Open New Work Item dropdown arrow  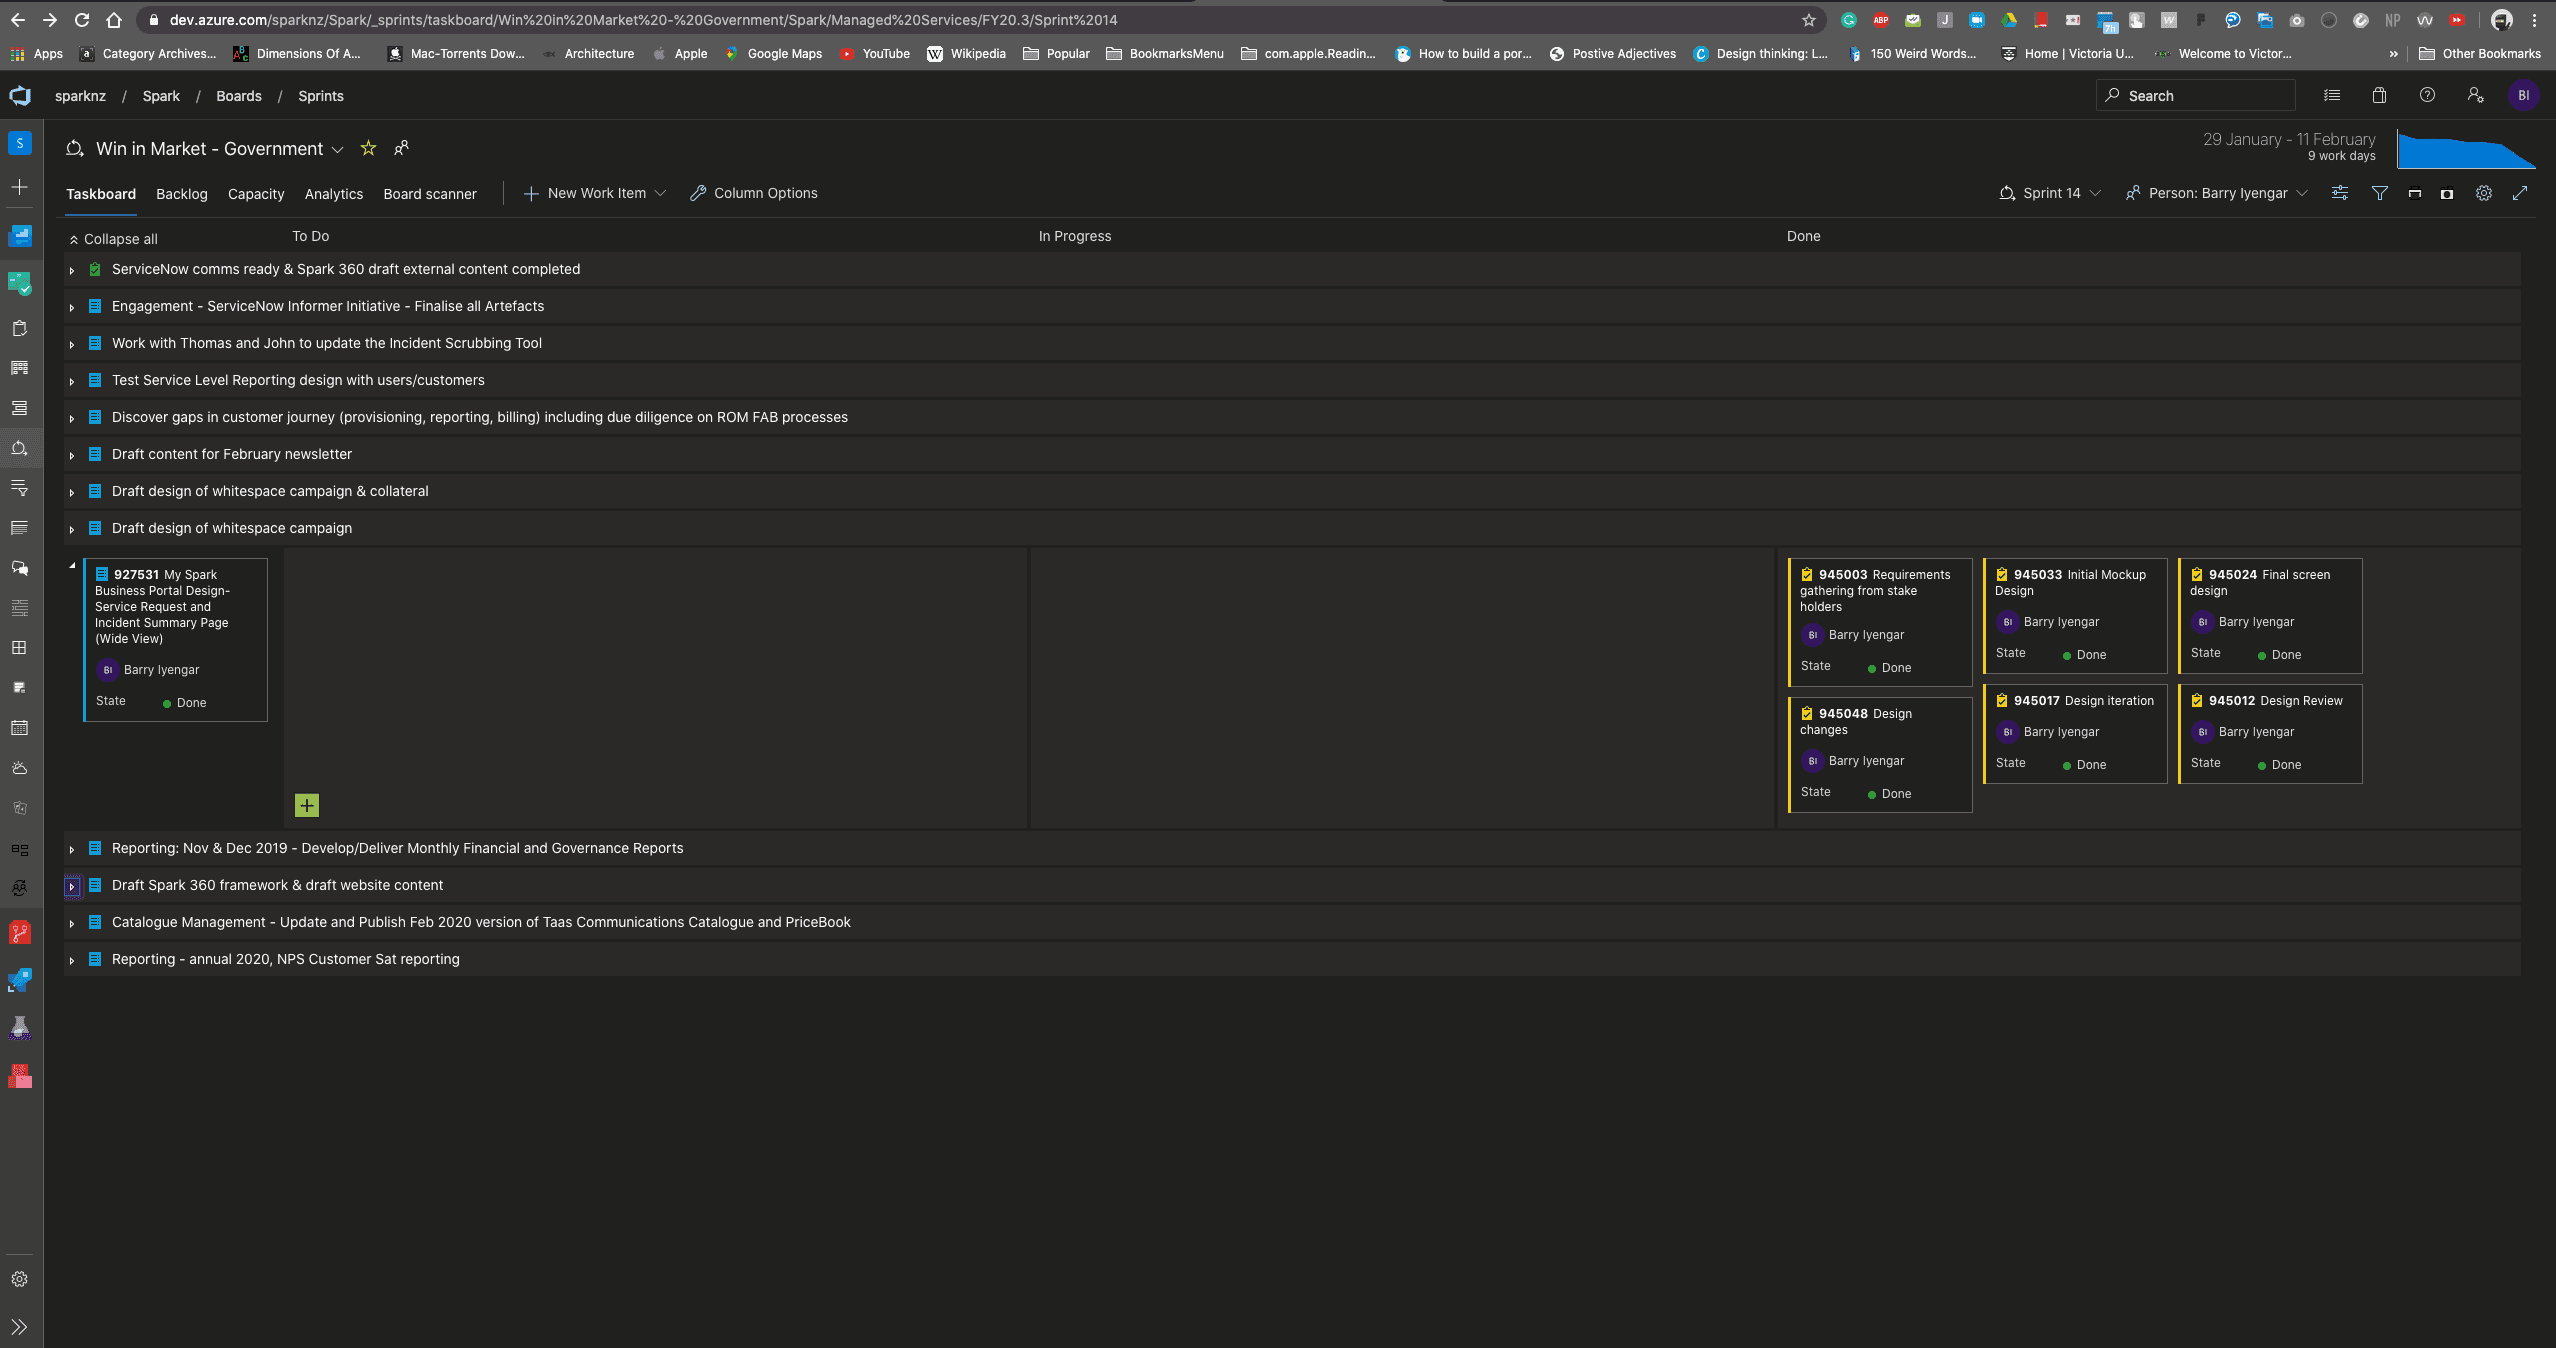(x=660, y=193)
